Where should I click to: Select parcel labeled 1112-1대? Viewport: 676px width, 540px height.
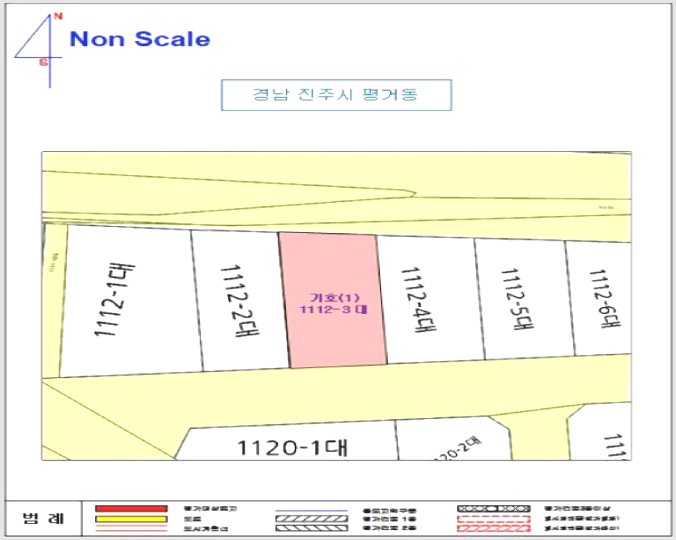(129, 300)
